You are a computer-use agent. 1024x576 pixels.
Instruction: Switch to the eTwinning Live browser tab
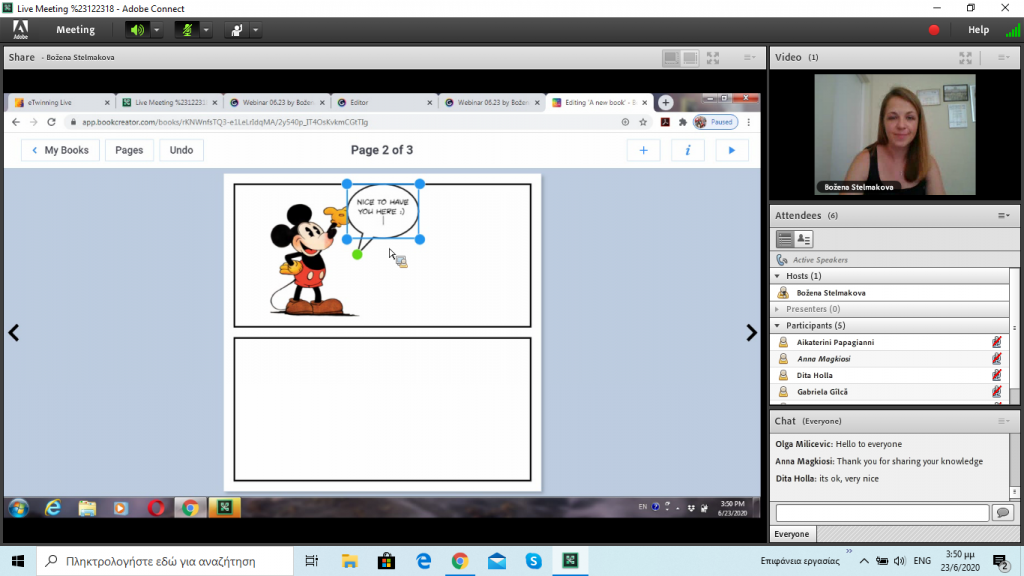[x=63, y=103]
